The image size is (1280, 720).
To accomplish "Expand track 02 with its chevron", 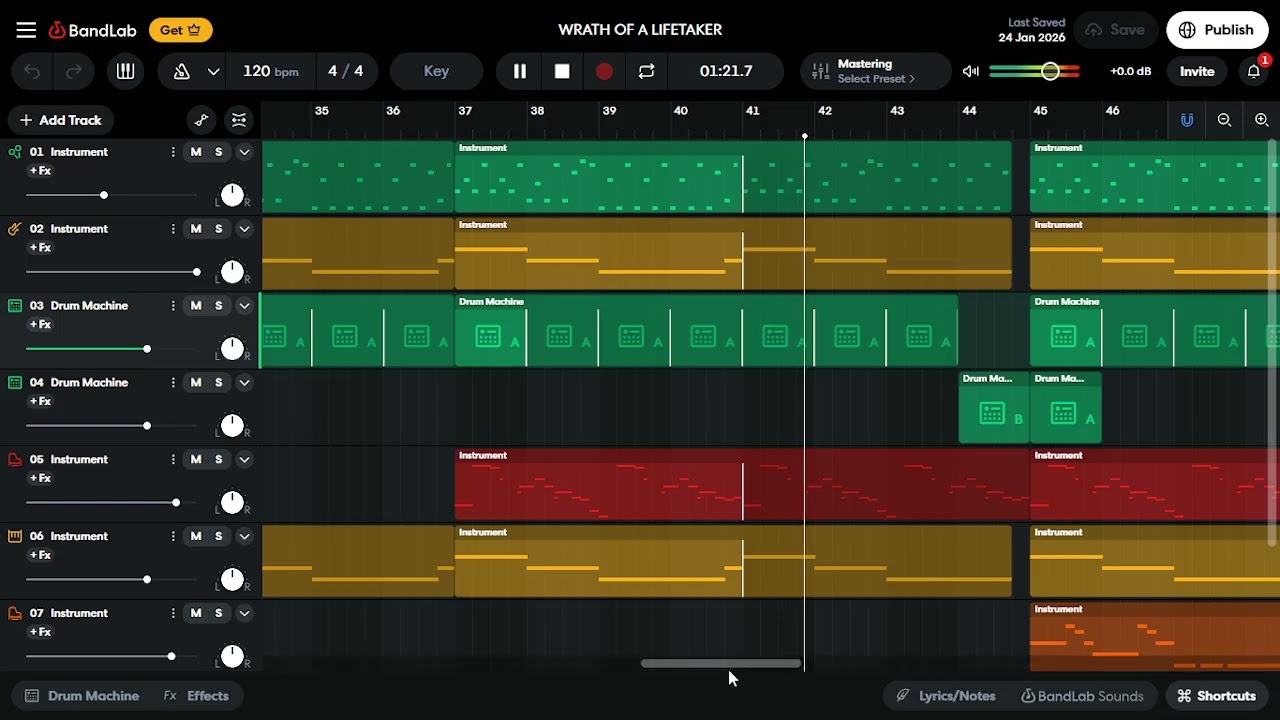I will [x=244, y=229].
